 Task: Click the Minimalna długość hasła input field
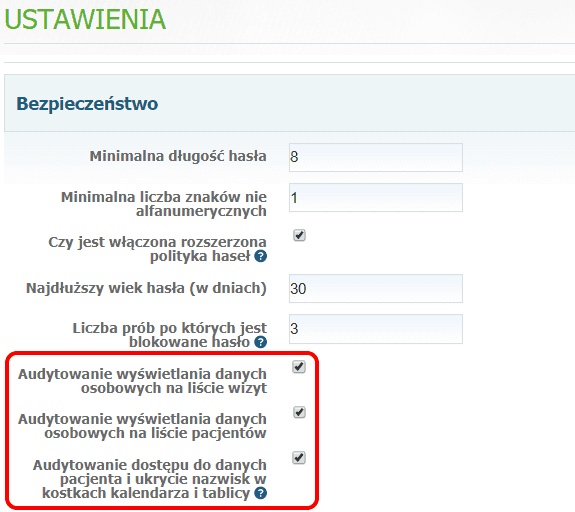pos(376,157)
